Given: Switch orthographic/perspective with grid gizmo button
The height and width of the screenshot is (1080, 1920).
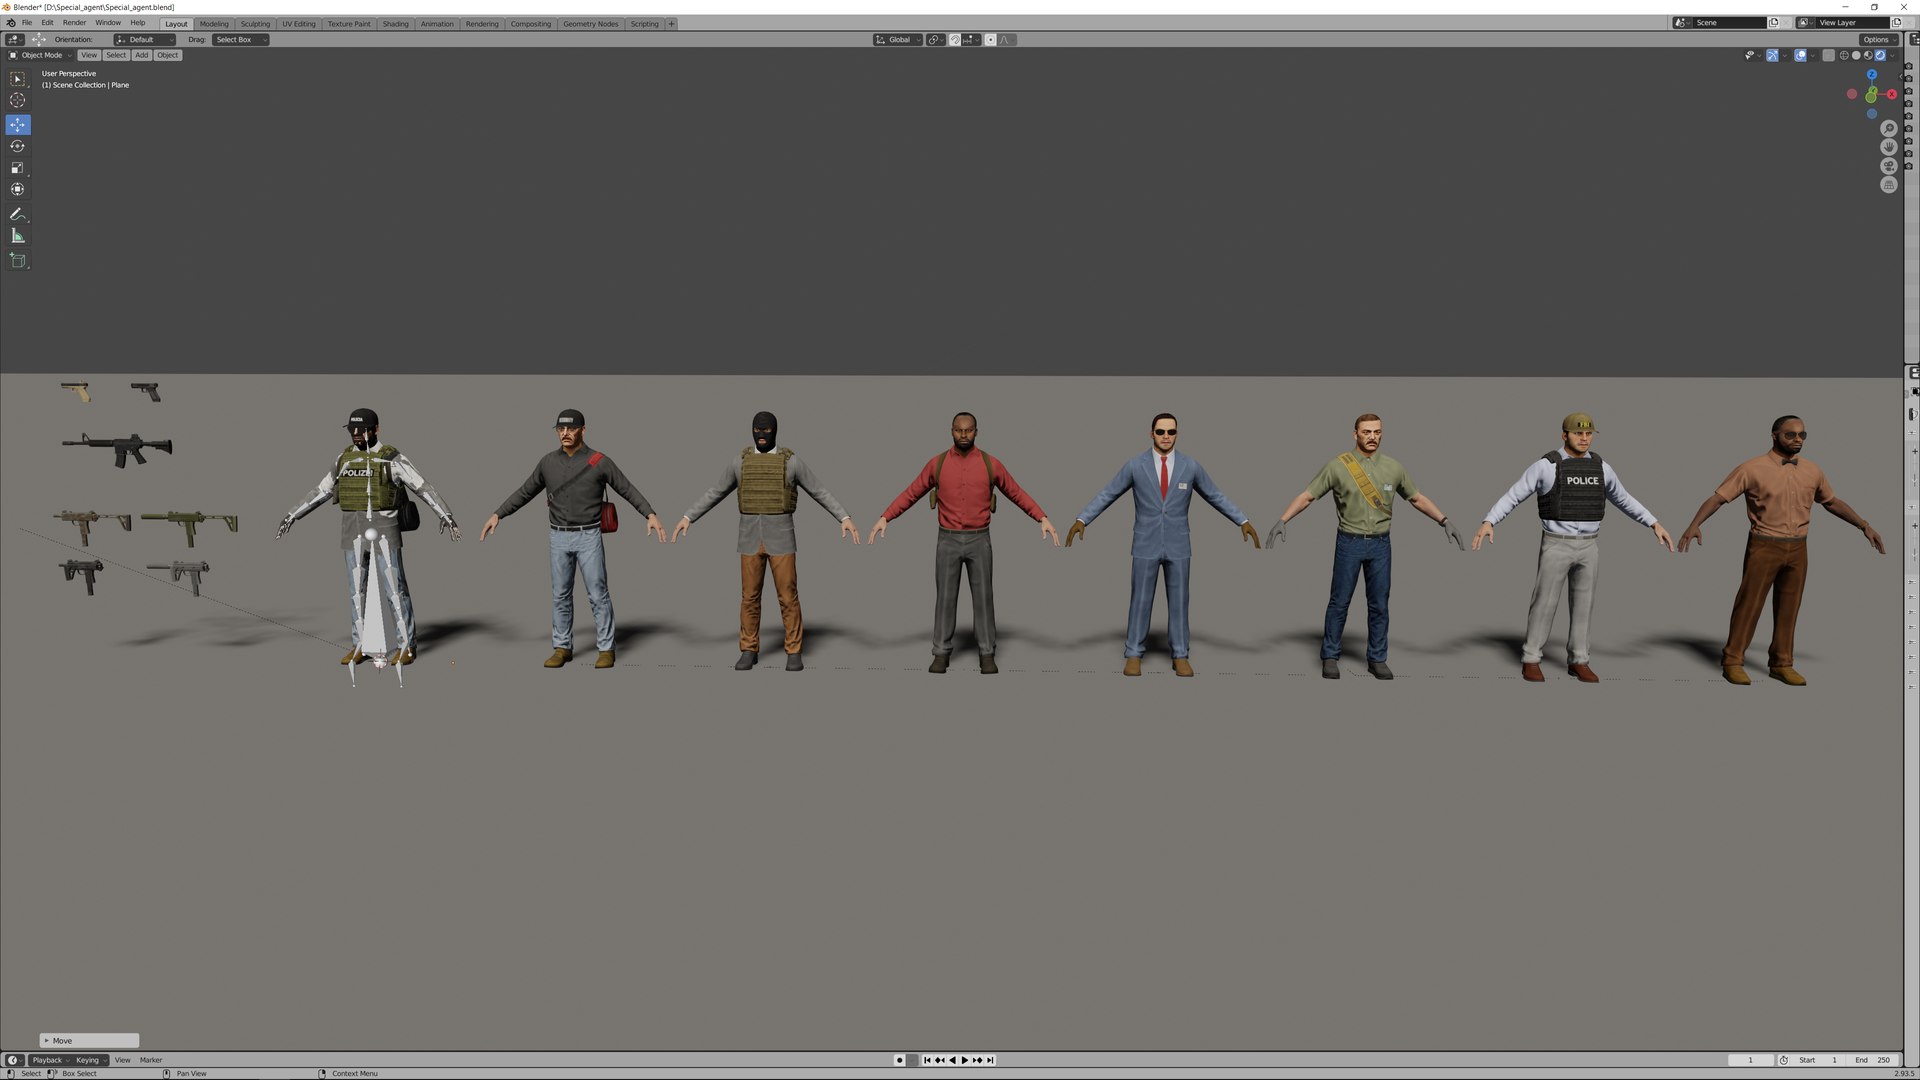Looking at the screenshot, I should (1888, 185).
